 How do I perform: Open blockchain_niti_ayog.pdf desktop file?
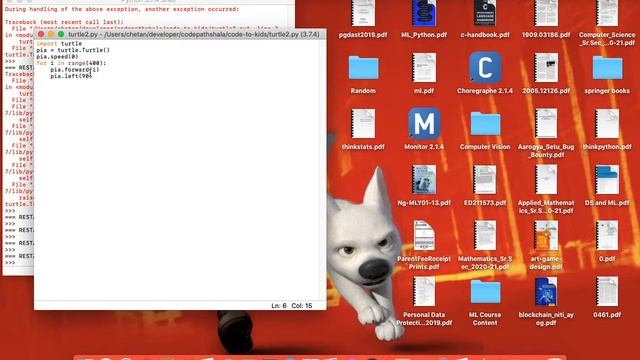[x=546, y=291]
